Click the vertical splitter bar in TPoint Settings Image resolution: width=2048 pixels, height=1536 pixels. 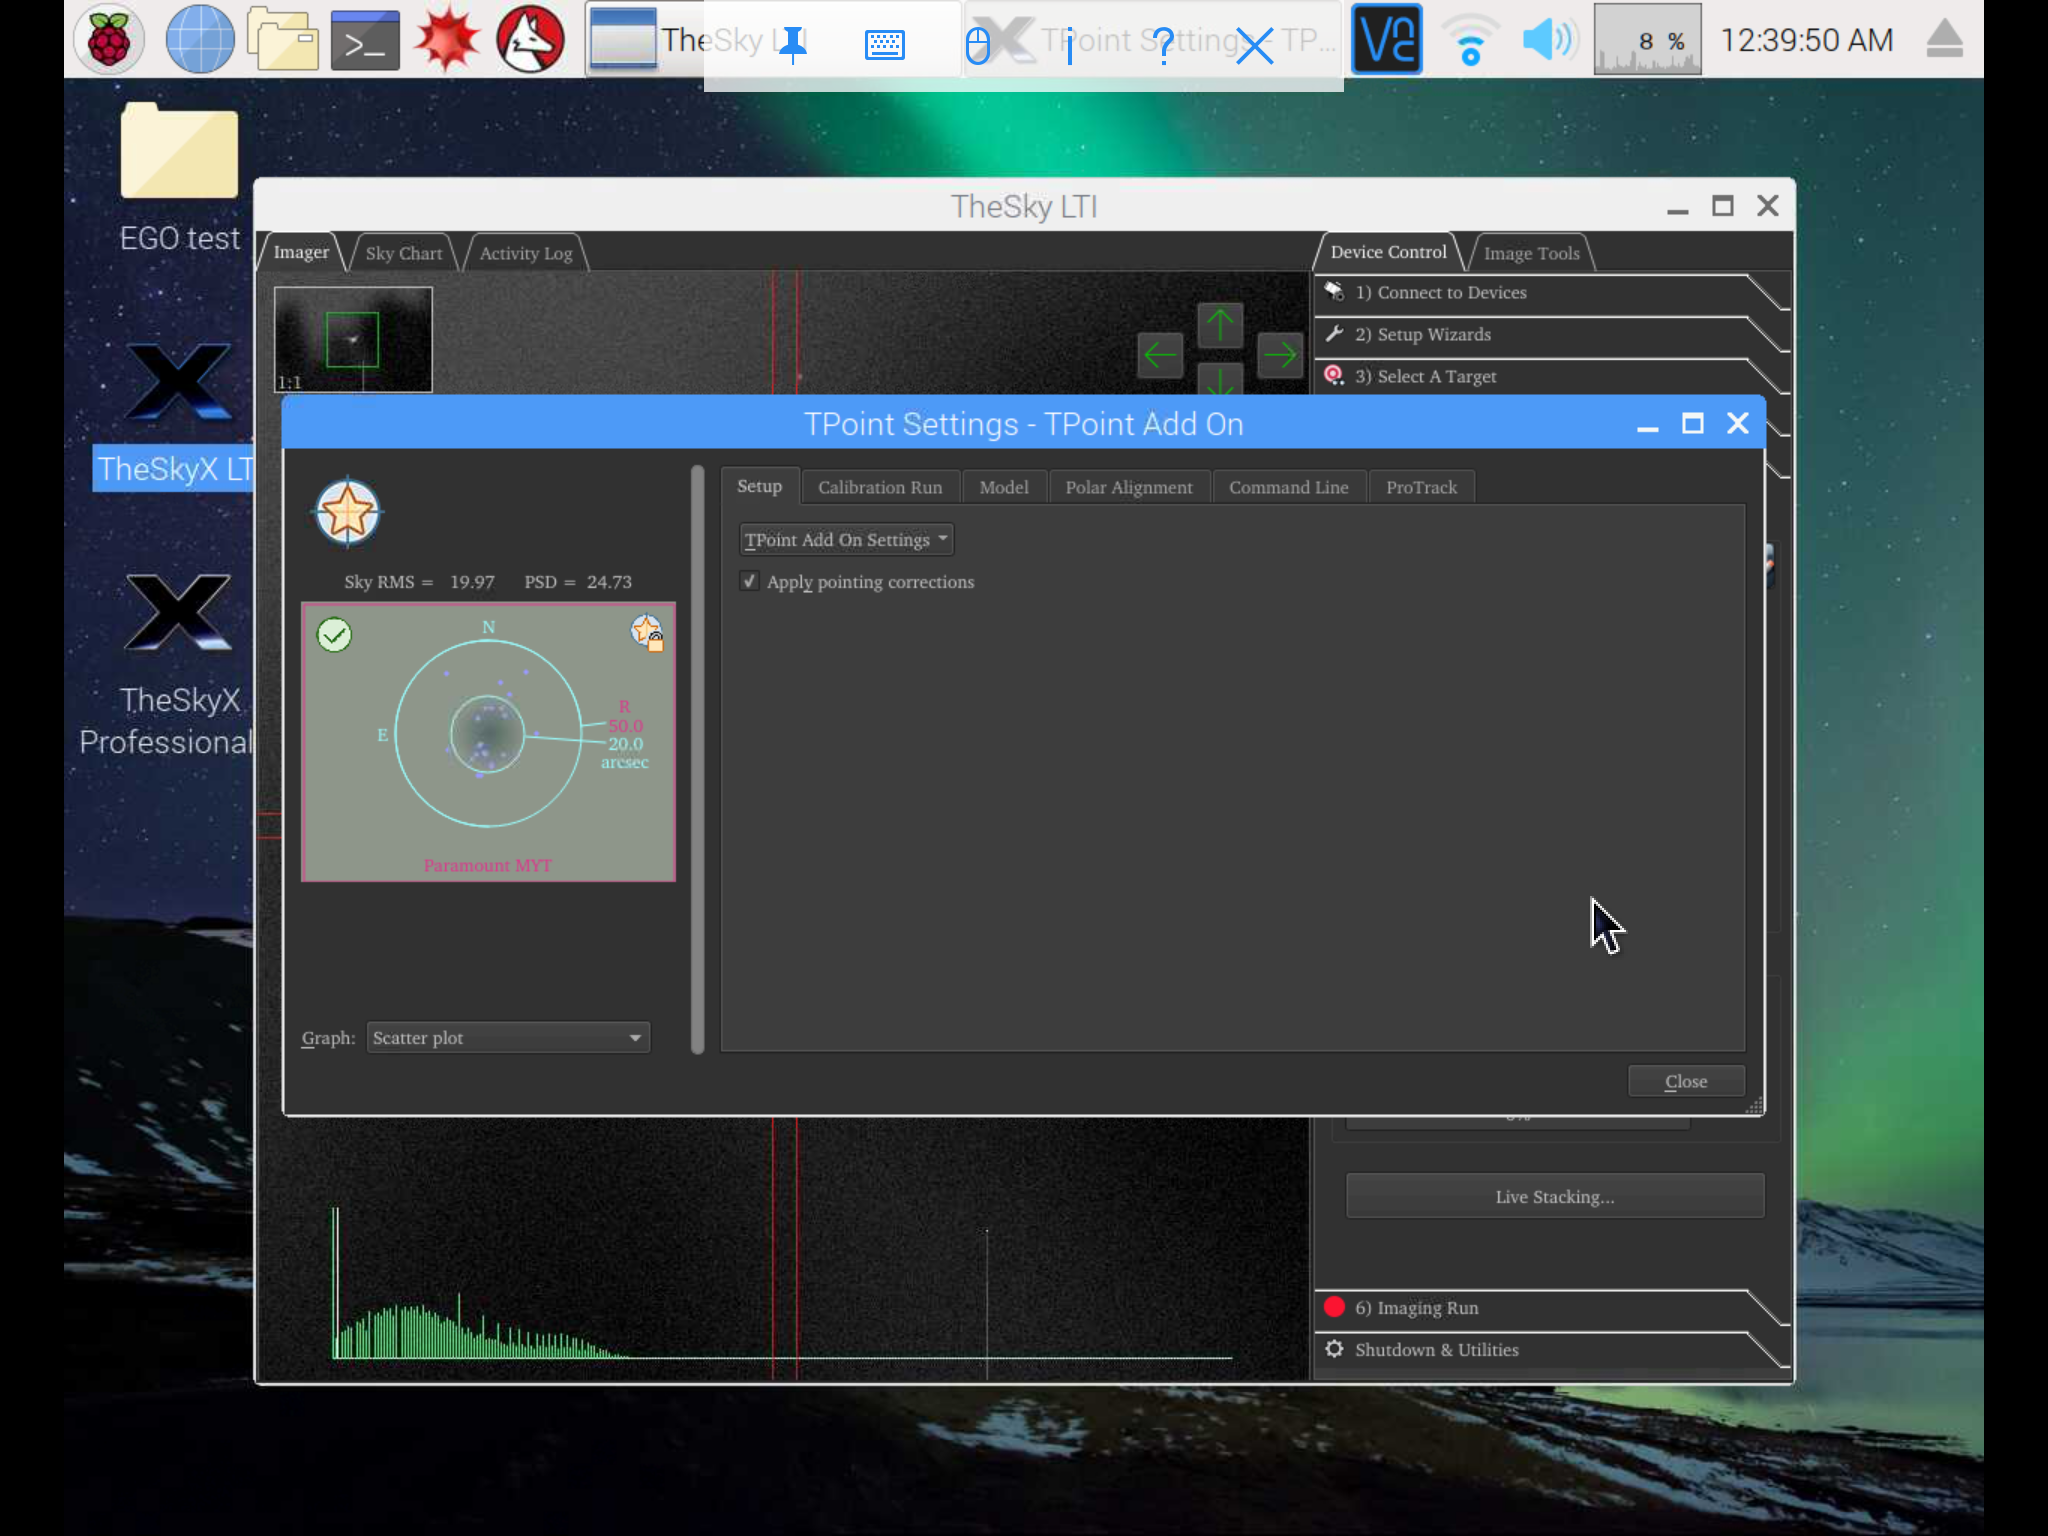[x=697, y=760]
